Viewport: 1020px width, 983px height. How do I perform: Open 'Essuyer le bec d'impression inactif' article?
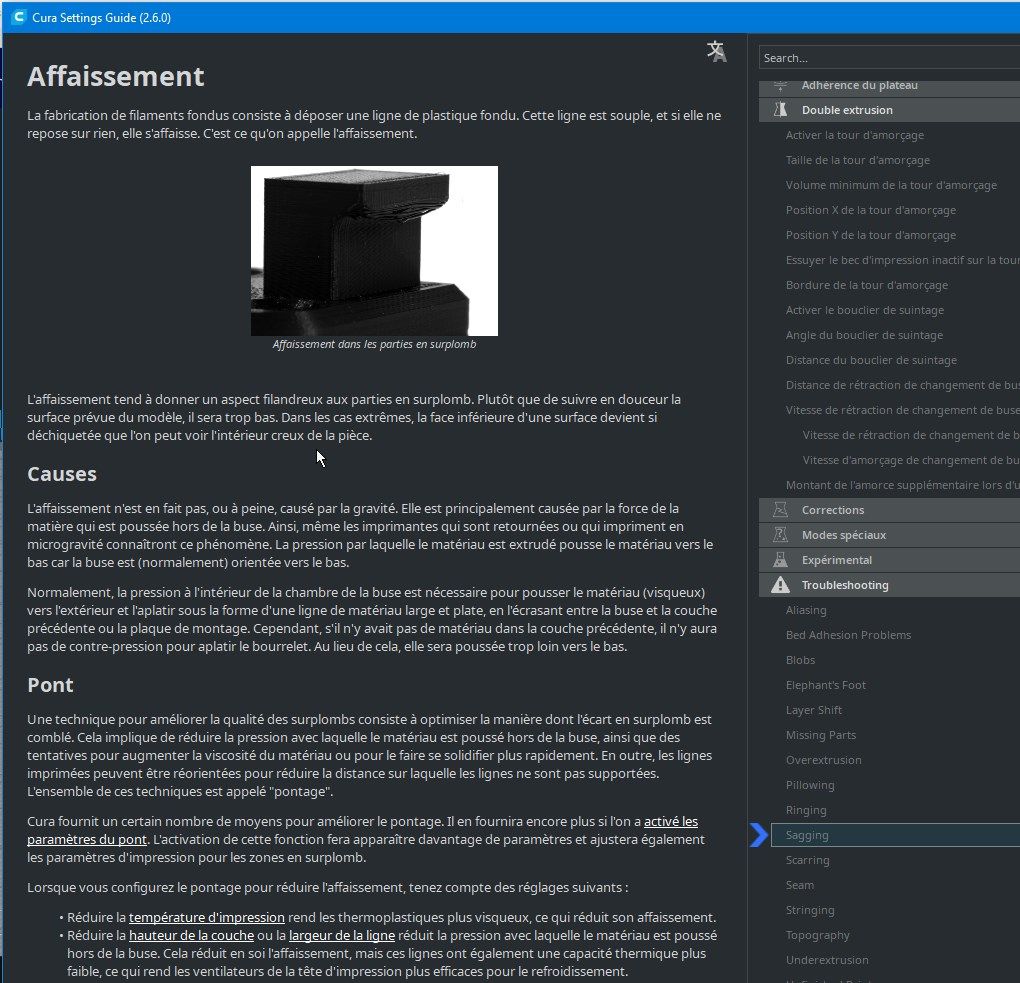[903, 260]
